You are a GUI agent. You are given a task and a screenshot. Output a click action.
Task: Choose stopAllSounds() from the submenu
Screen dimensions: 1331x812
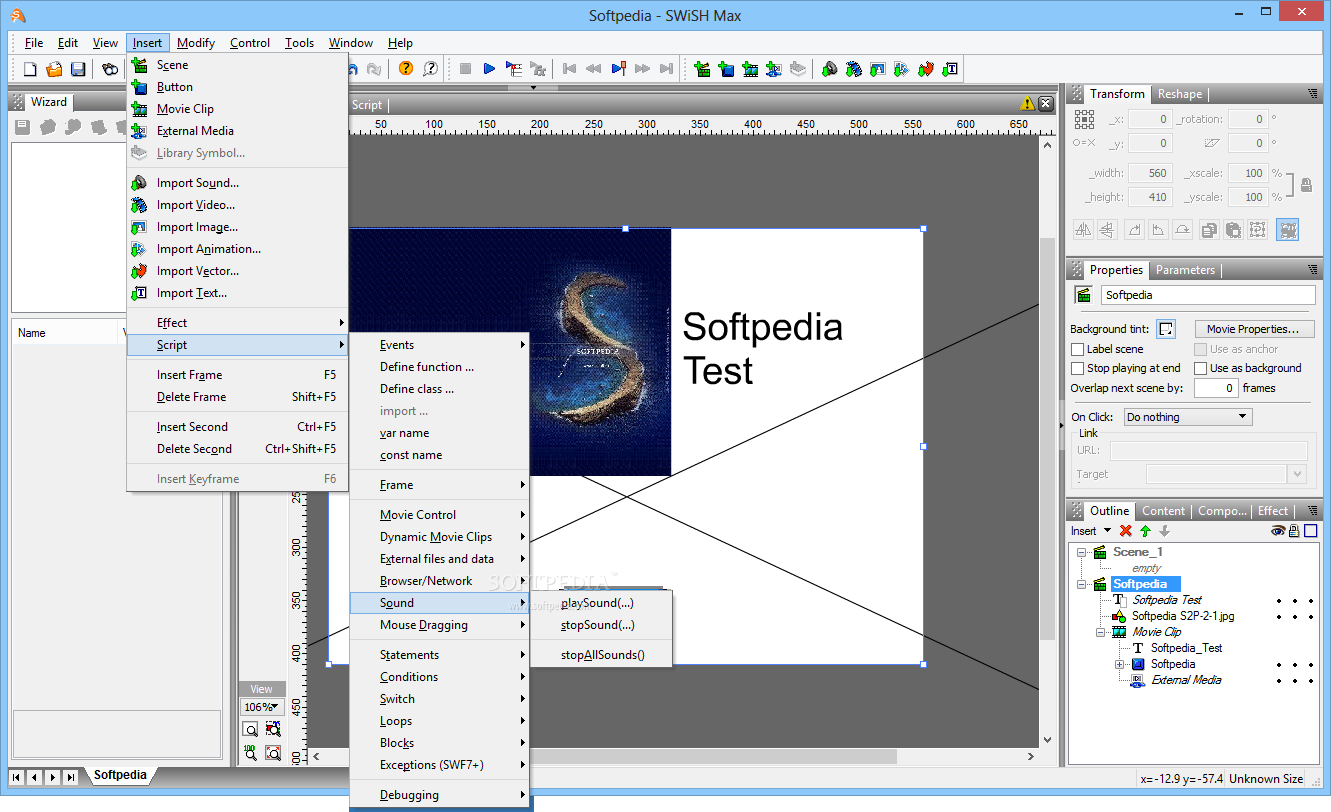602,655
